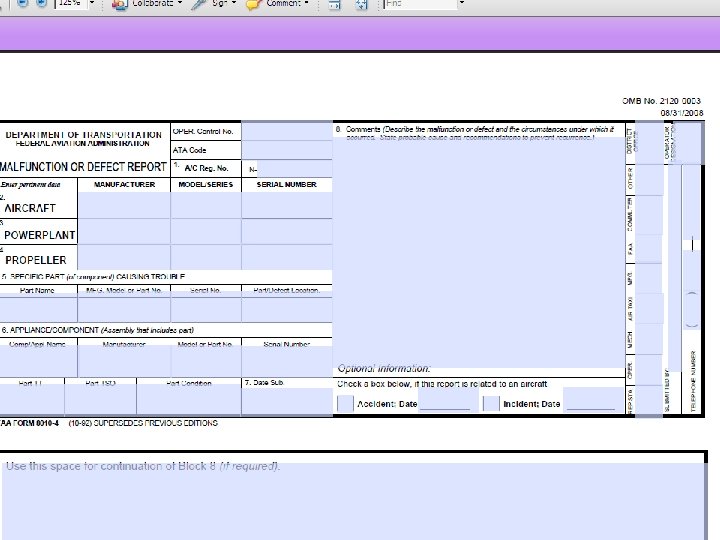
Task: Click the Aircraft Model/Series field
Action: click(206, 205)
